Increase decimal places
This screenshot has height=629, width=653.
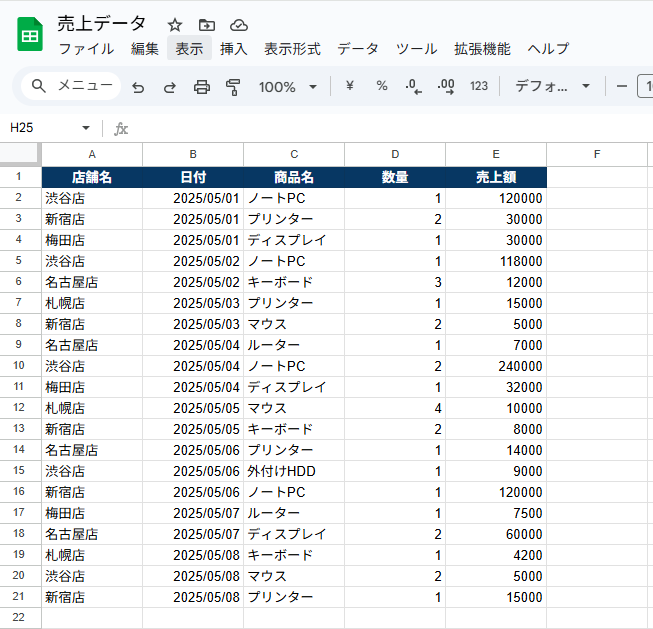click(446, 86)
